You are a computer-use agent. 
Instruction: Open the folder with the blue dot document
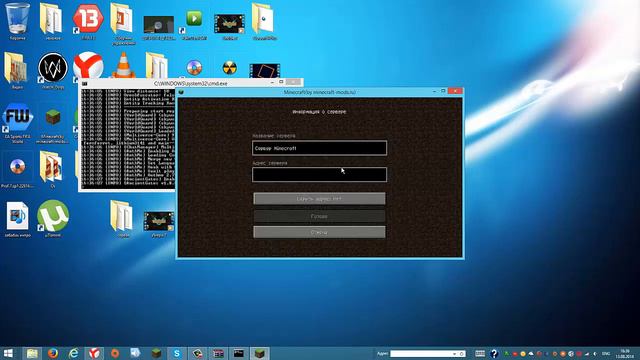(264, 20)
